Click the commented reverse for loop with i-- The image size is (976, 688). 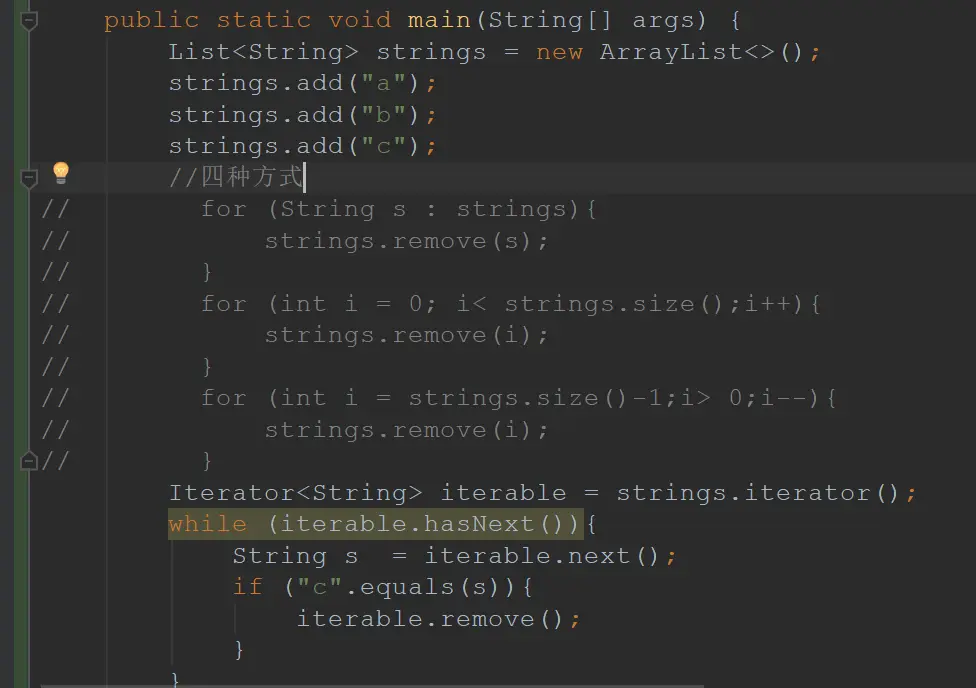tap(518, 398)
